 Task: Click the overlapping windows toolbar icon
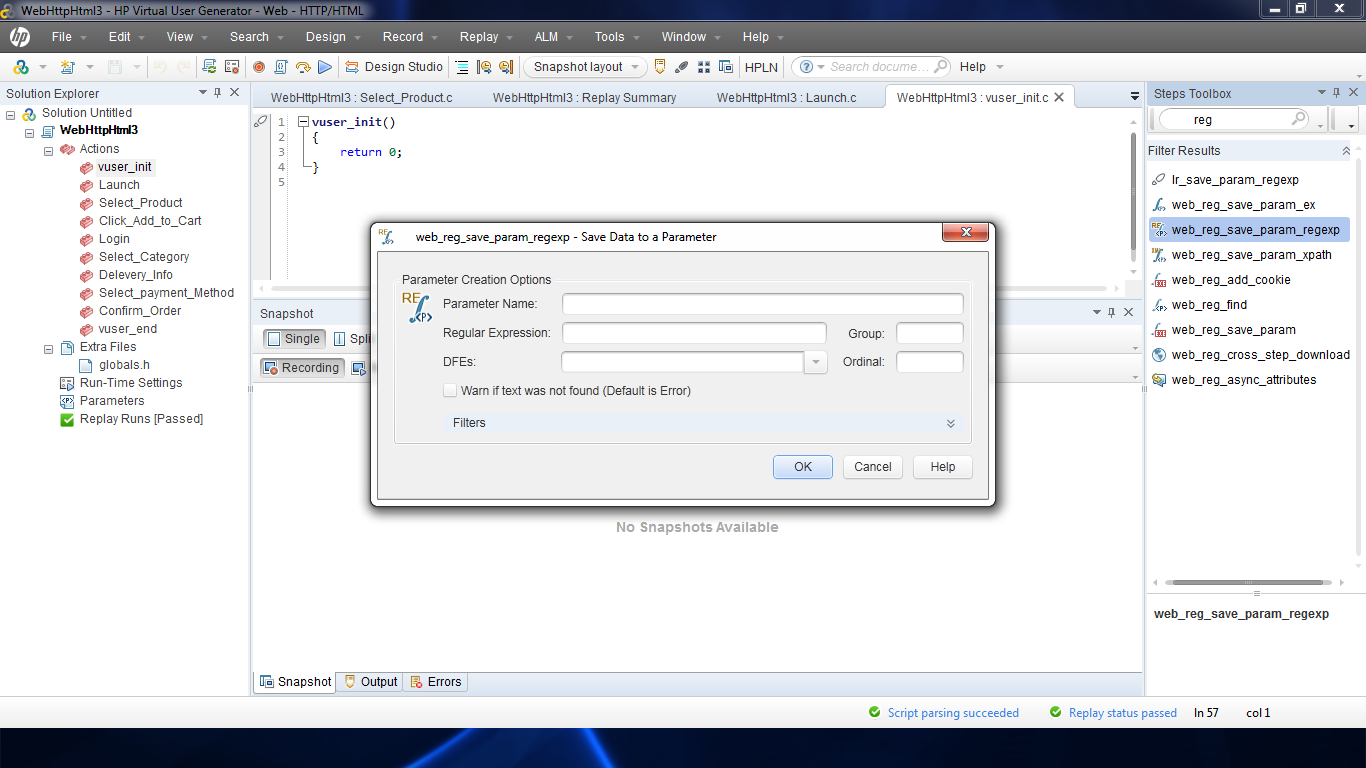pyautogui.click(x=725, y=67)
